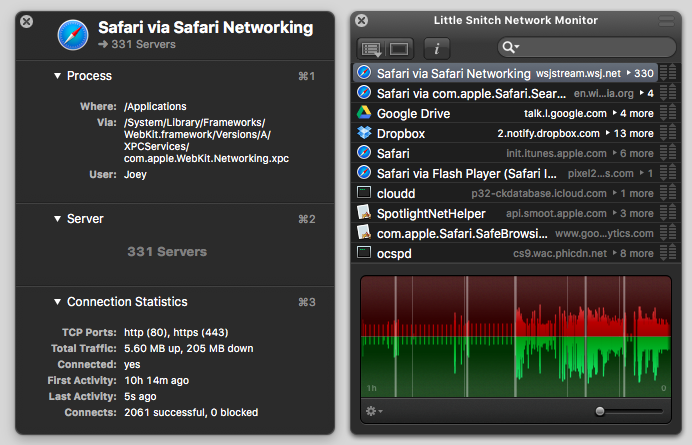Click traffic meter bars on Dropbox row

(x=668, y=132)
